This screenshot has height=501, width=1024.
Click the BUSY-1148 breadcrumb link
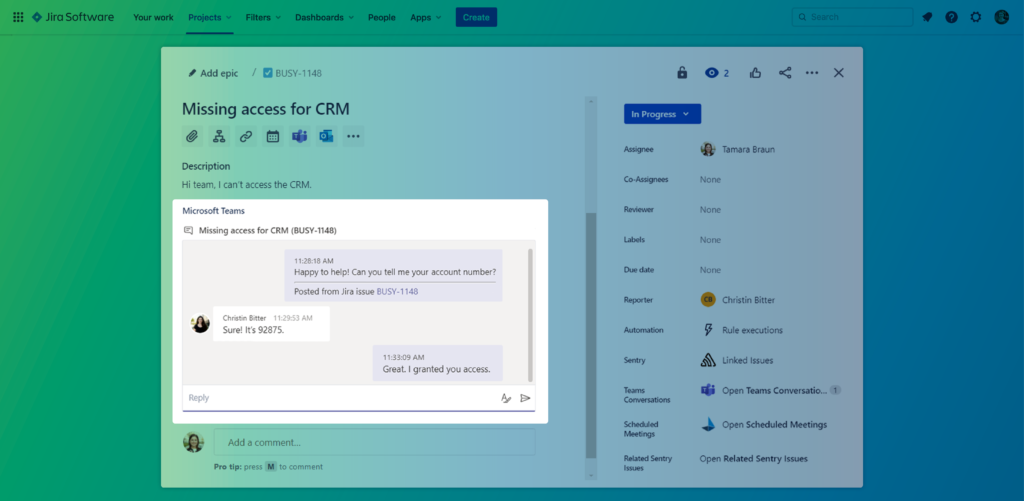298,73
